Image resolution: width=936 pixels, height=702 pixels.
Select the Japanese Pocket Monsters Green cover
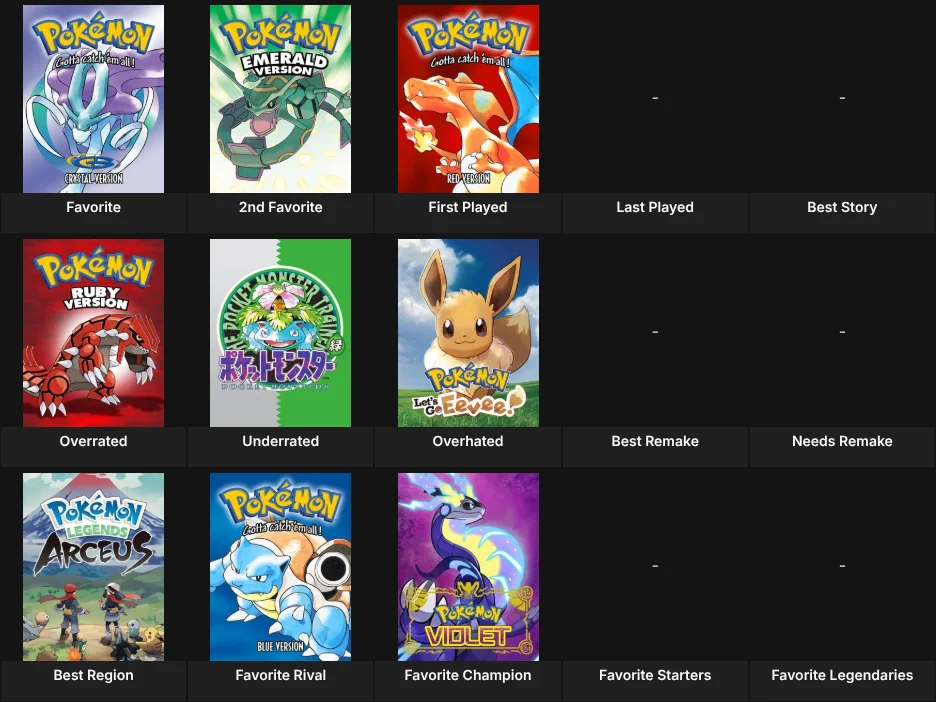pos(281,333)
